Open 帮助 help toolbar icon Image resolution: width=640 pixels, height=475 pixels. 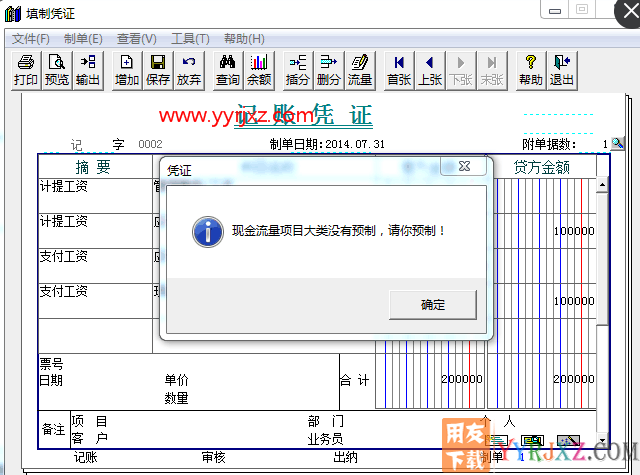(531, 70)
